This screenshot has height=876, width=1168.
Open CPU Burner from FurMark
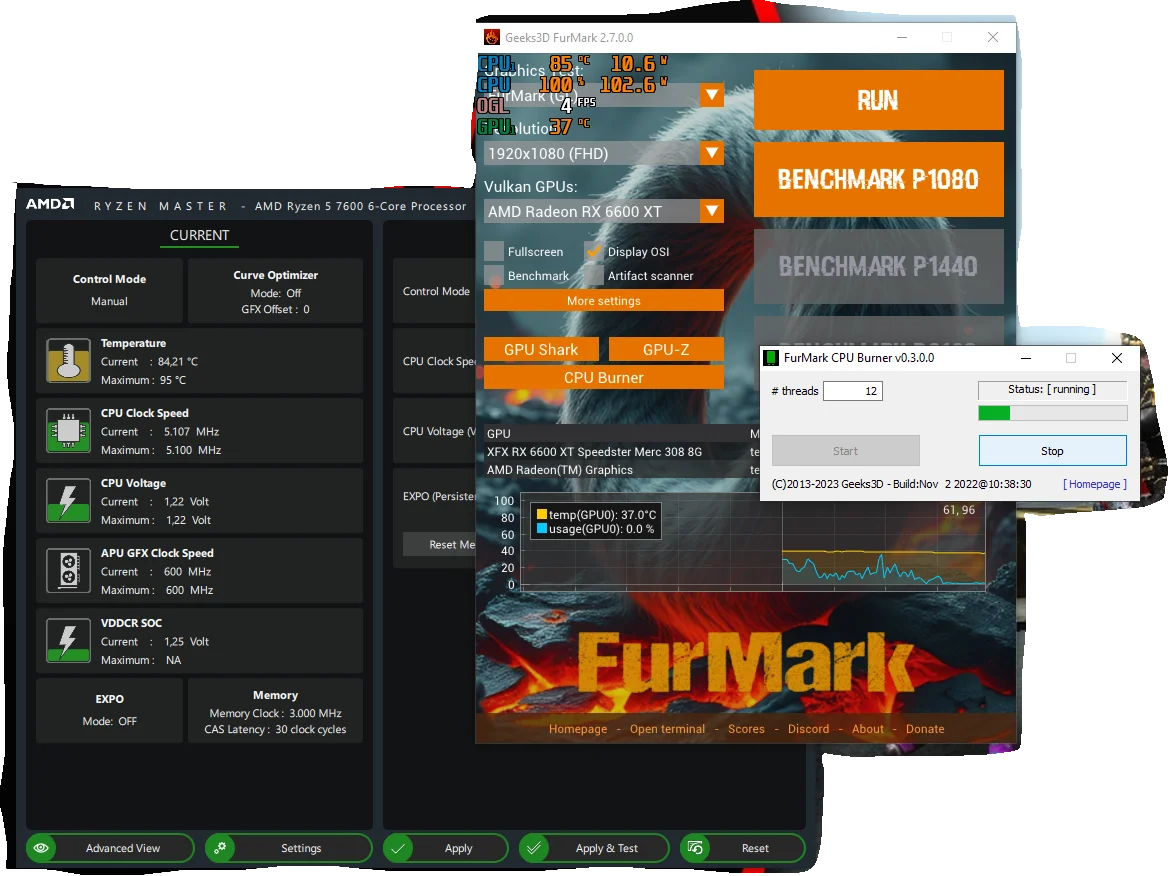pyautogui.click(x=604, y=378)
